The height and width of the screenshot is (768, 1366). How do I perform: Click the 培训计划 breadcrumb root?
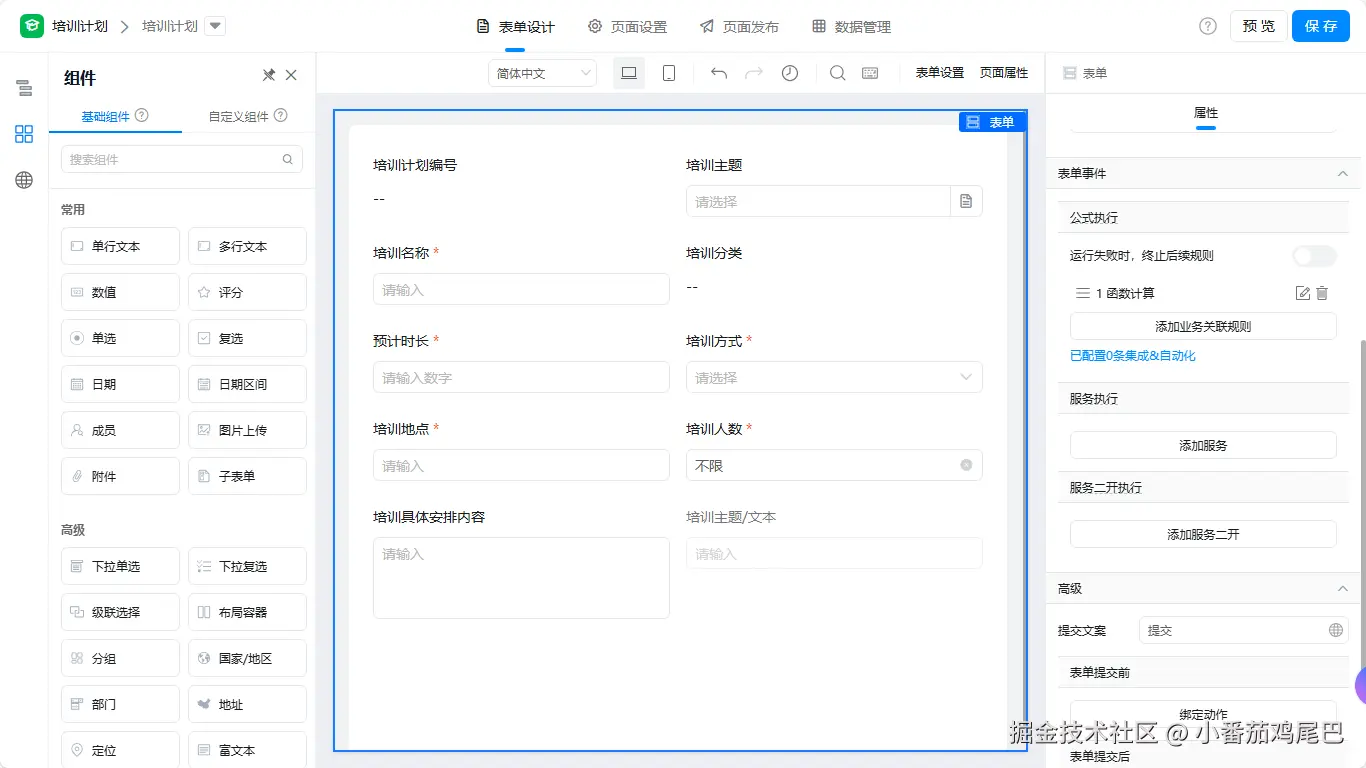point(80,26)
